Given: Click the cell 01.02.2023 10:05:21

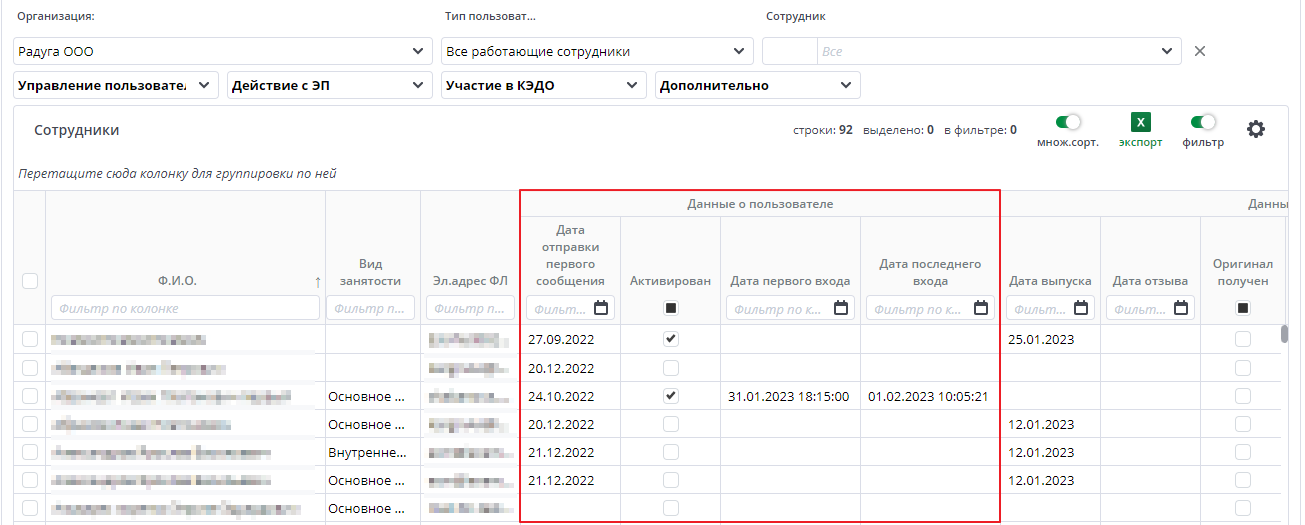Looking at the screenshot, I should click(x=930, y=396).
